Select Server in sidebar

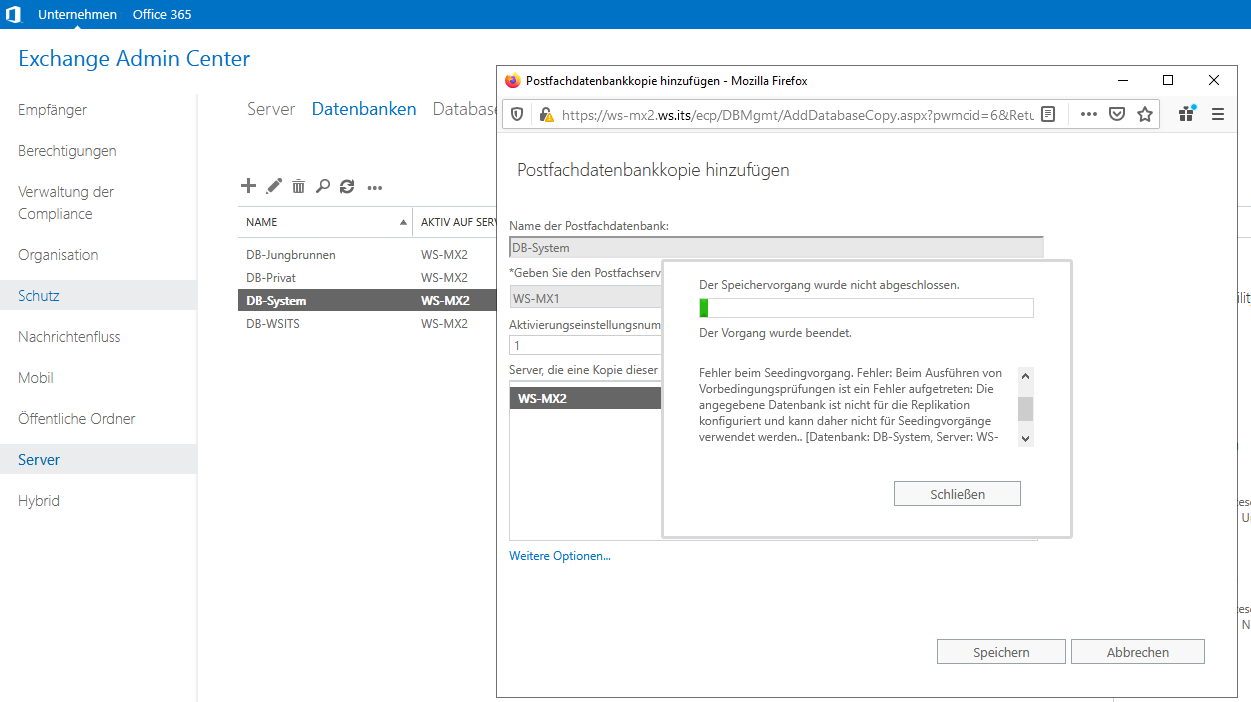pos(98,459)
